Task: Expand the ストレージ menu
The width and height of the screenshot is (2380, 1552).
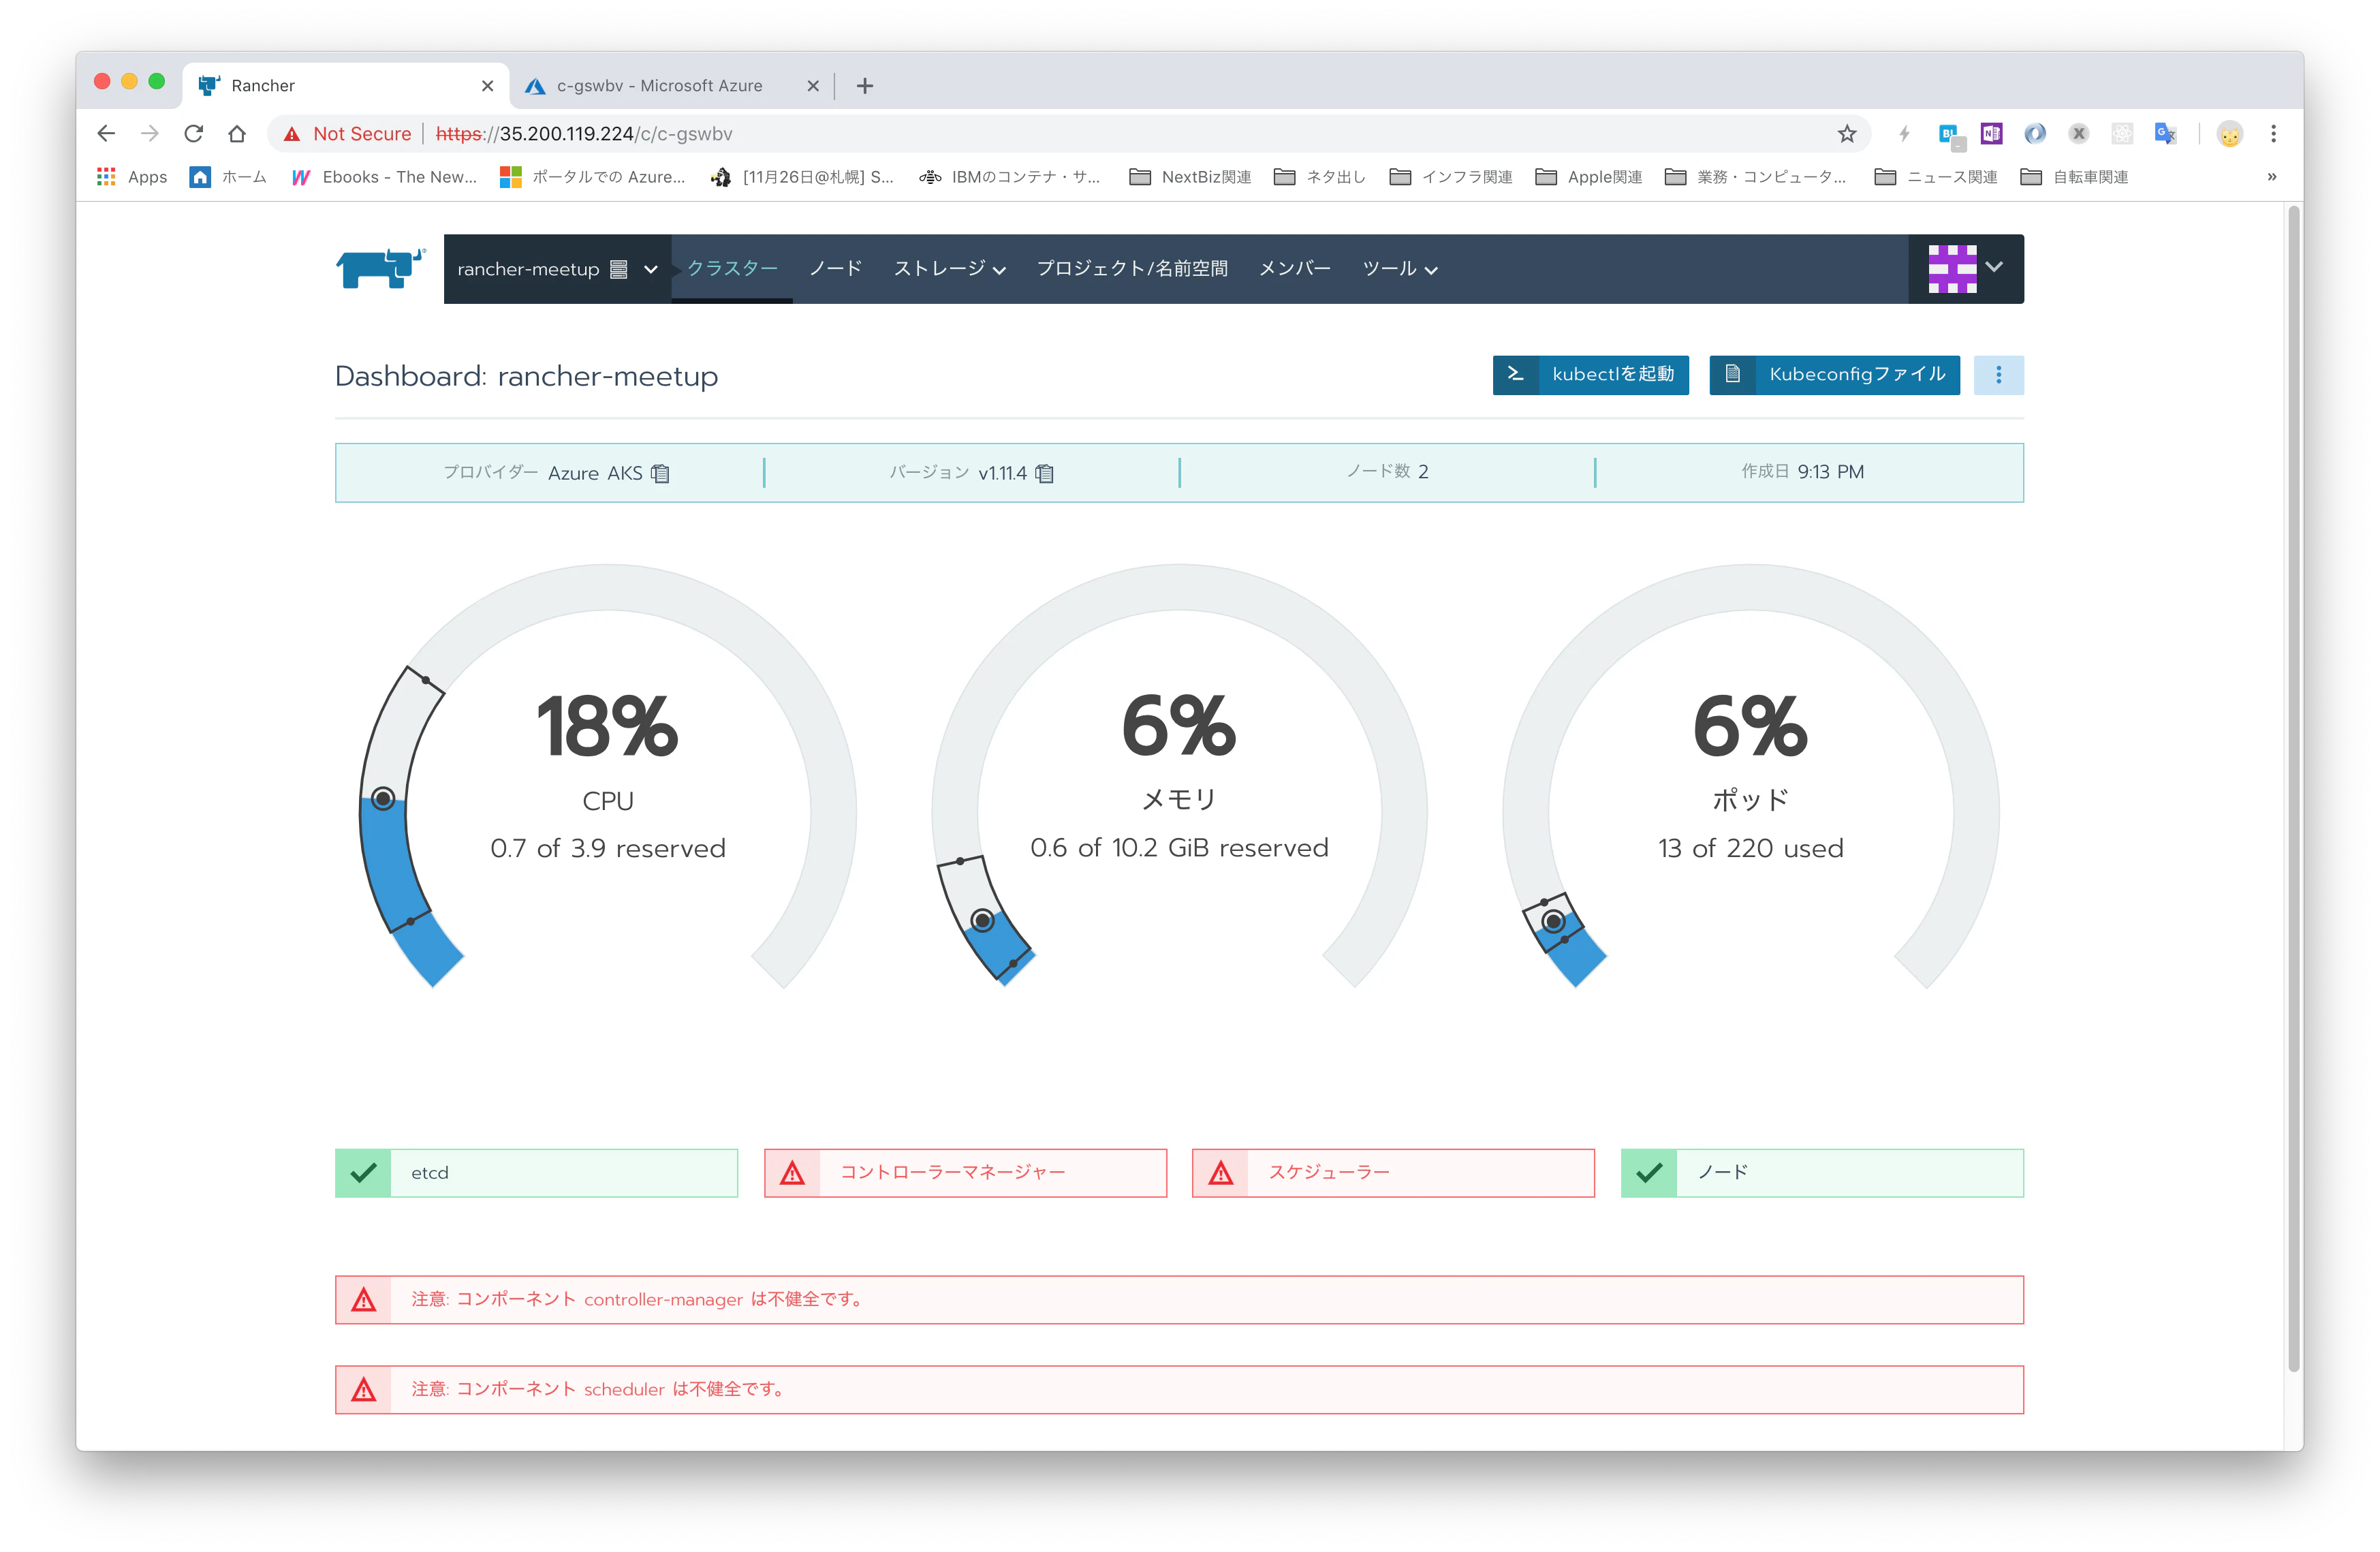Action: coord(950,269)
